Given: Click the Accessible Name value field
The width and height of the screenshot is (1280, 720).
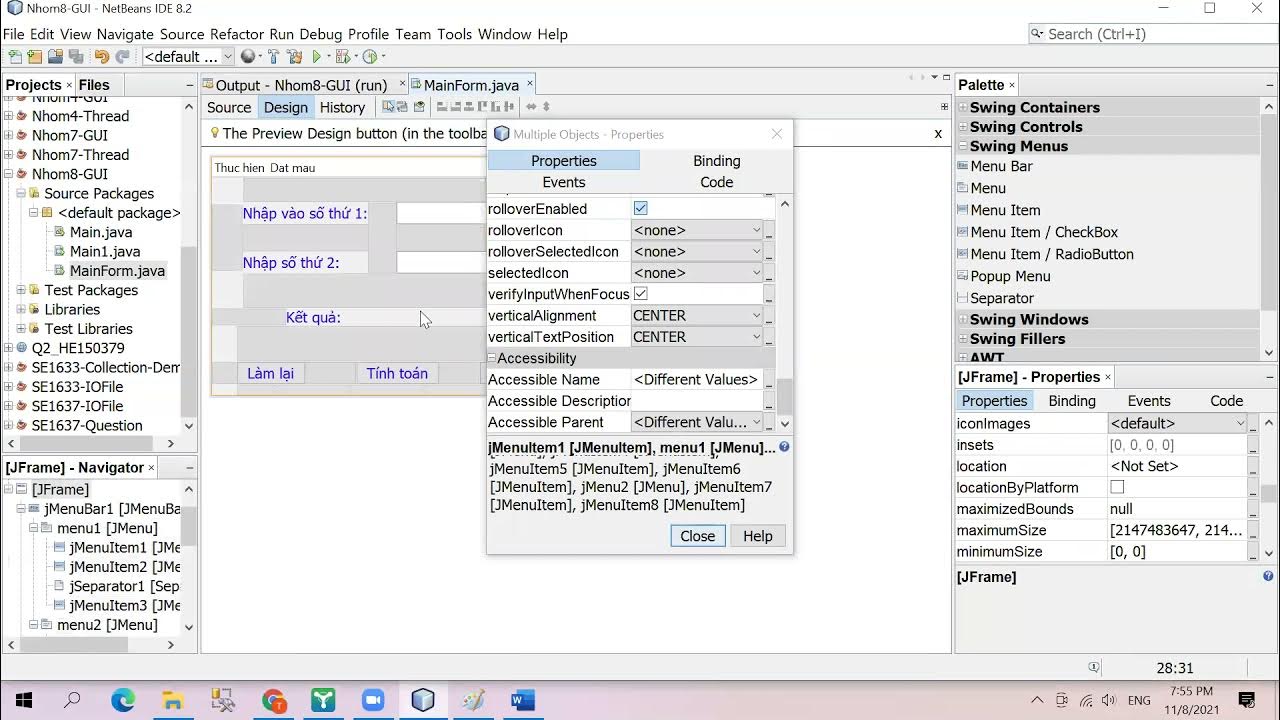Looking at the screenshot, I should pyautogui.click(x=696, y=379).
